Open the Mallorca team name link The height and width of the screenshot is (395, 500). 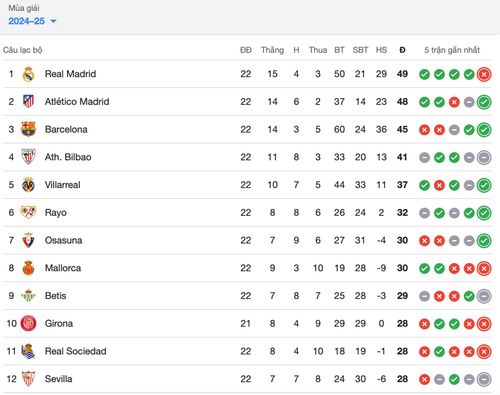pyautogui.click(x=63, y=268)
